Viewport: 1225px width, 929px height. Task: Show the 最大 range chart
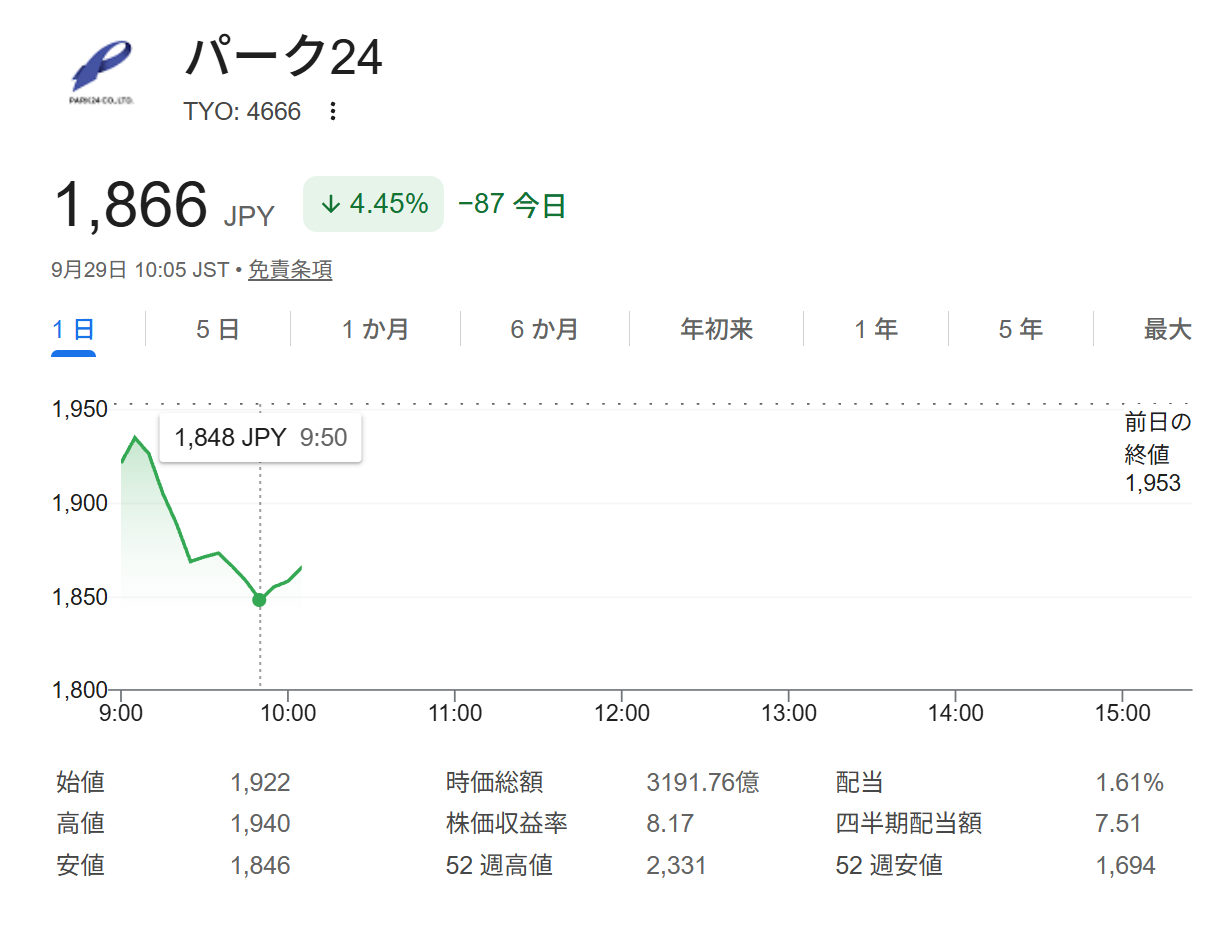point(1167,329)
